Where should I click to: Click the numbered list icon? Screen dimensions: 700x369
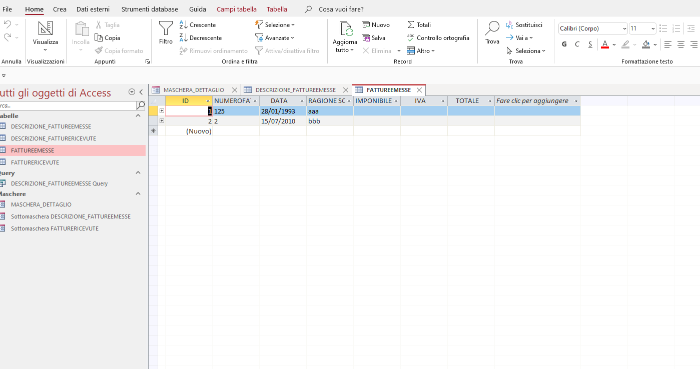point(677,29)
